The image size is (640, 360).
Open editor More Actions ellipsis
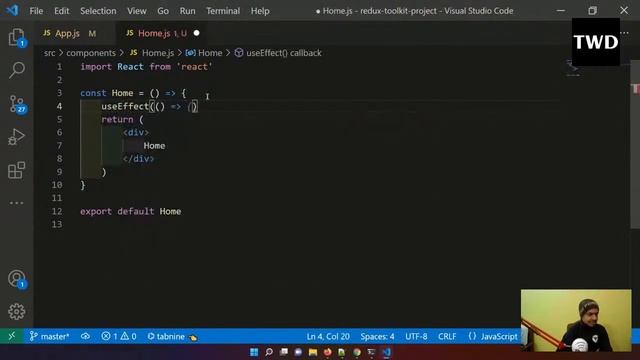pyautogui.click(x=624, y=33)
